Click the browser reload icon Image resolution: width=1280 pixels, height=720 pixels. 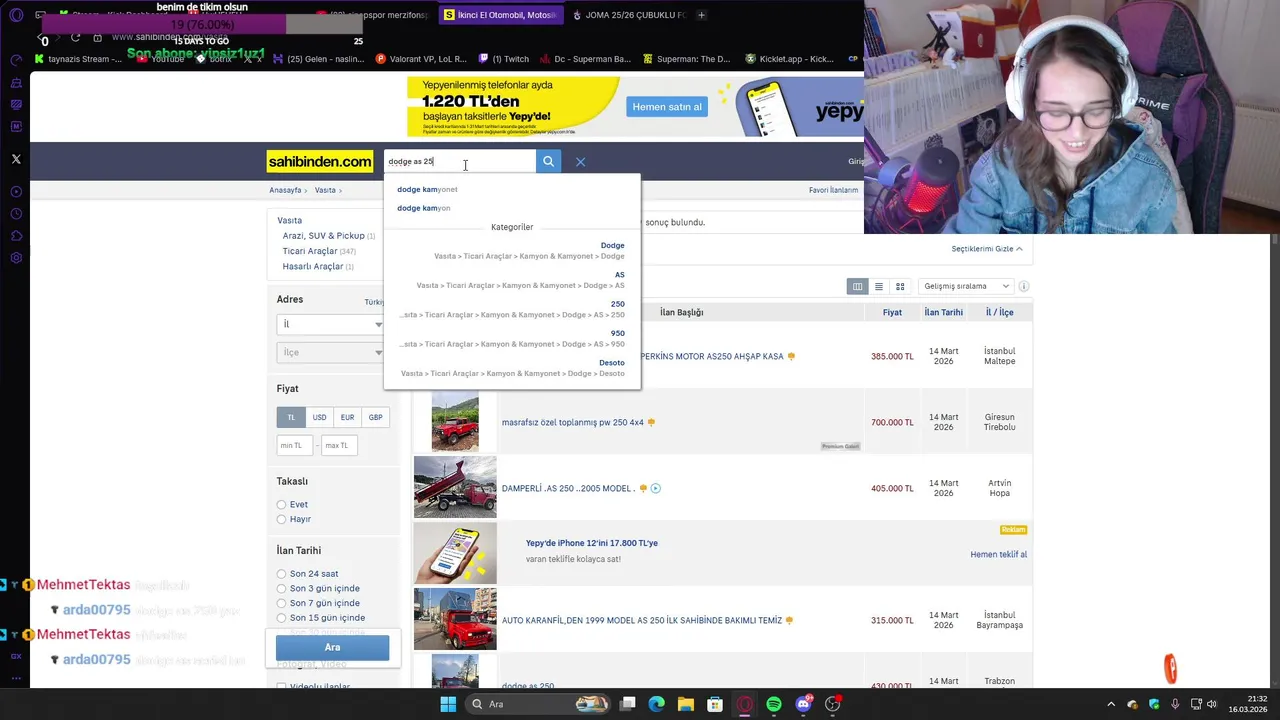point(75,38)
